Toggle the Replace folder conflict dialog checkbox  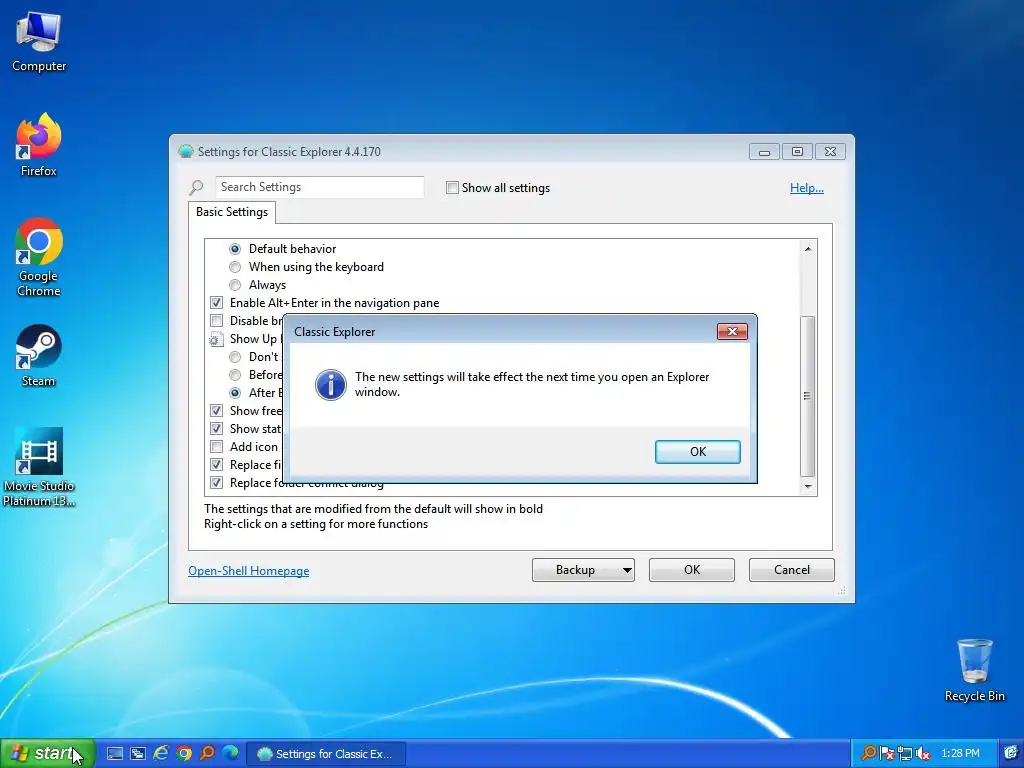[x=216, y=483]
